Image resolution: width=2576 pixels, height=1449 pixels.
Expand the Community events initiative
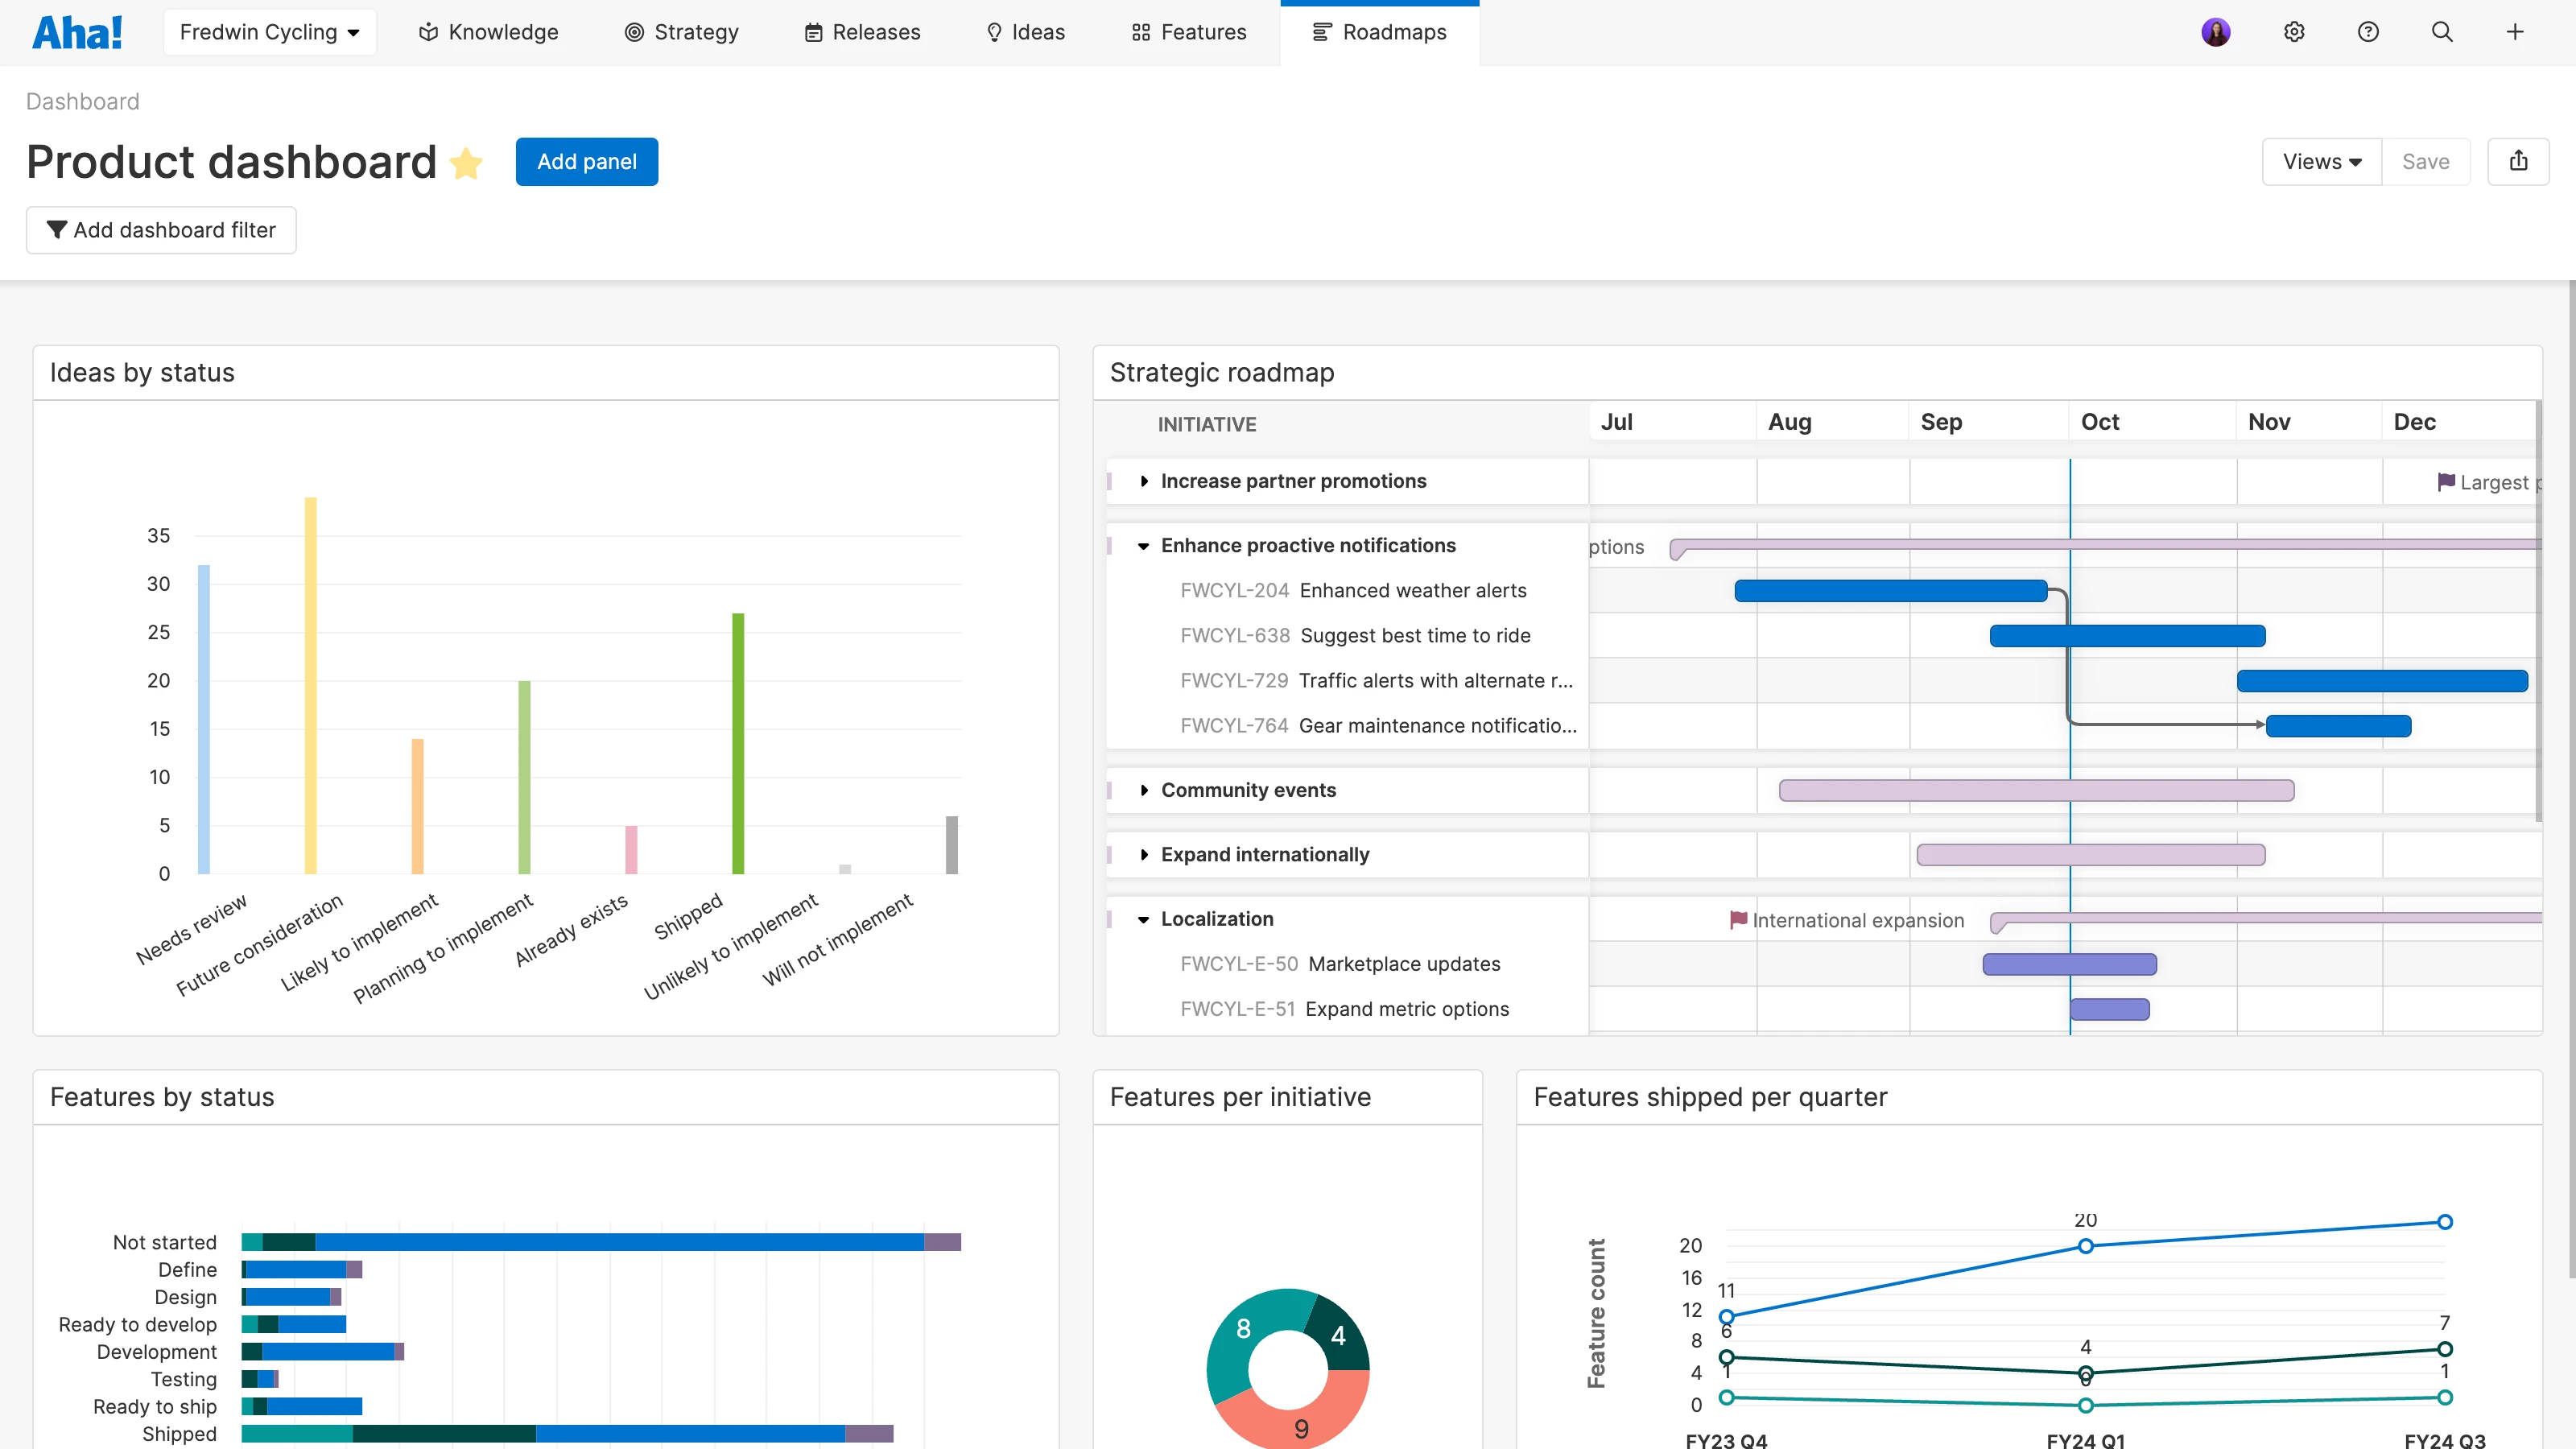(1144, 790)
